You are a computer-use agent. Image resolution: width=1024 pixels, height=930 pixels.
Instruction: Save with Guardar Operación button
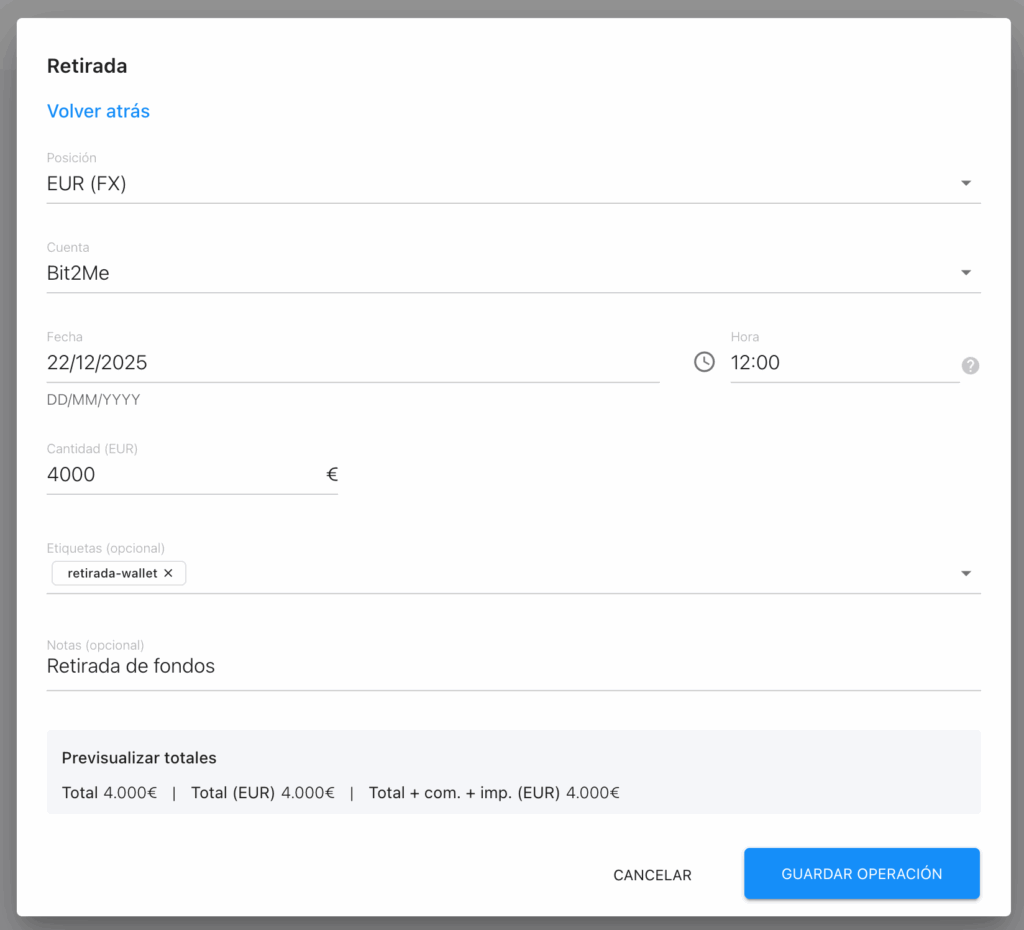point(861,874)
